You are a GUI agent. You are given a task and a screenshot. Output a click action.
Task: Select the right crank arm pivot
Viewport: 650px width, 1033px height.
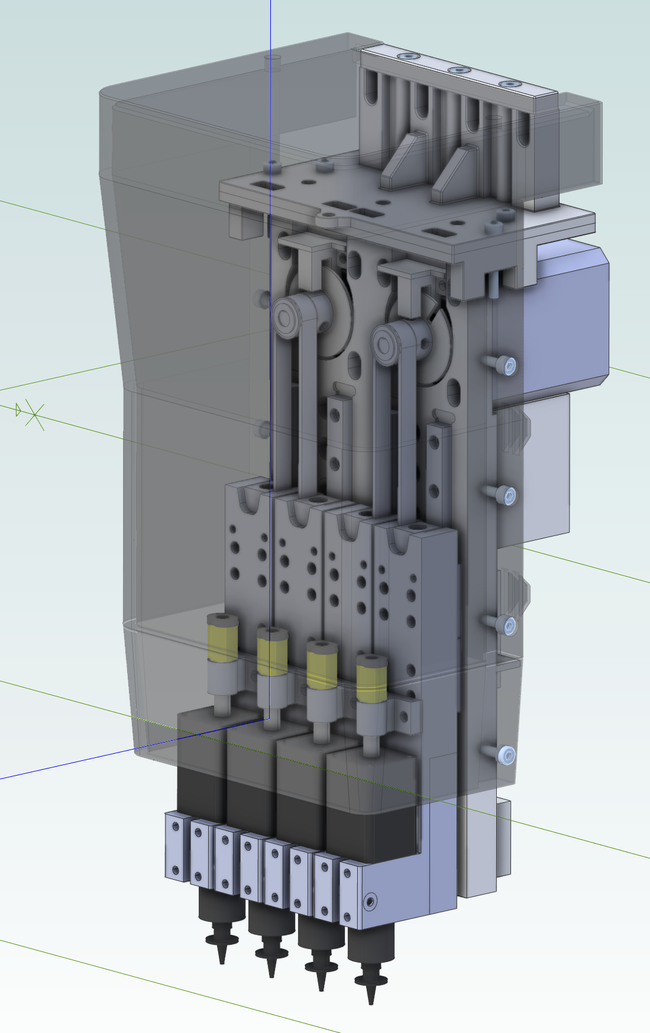(x=385, y=343)
